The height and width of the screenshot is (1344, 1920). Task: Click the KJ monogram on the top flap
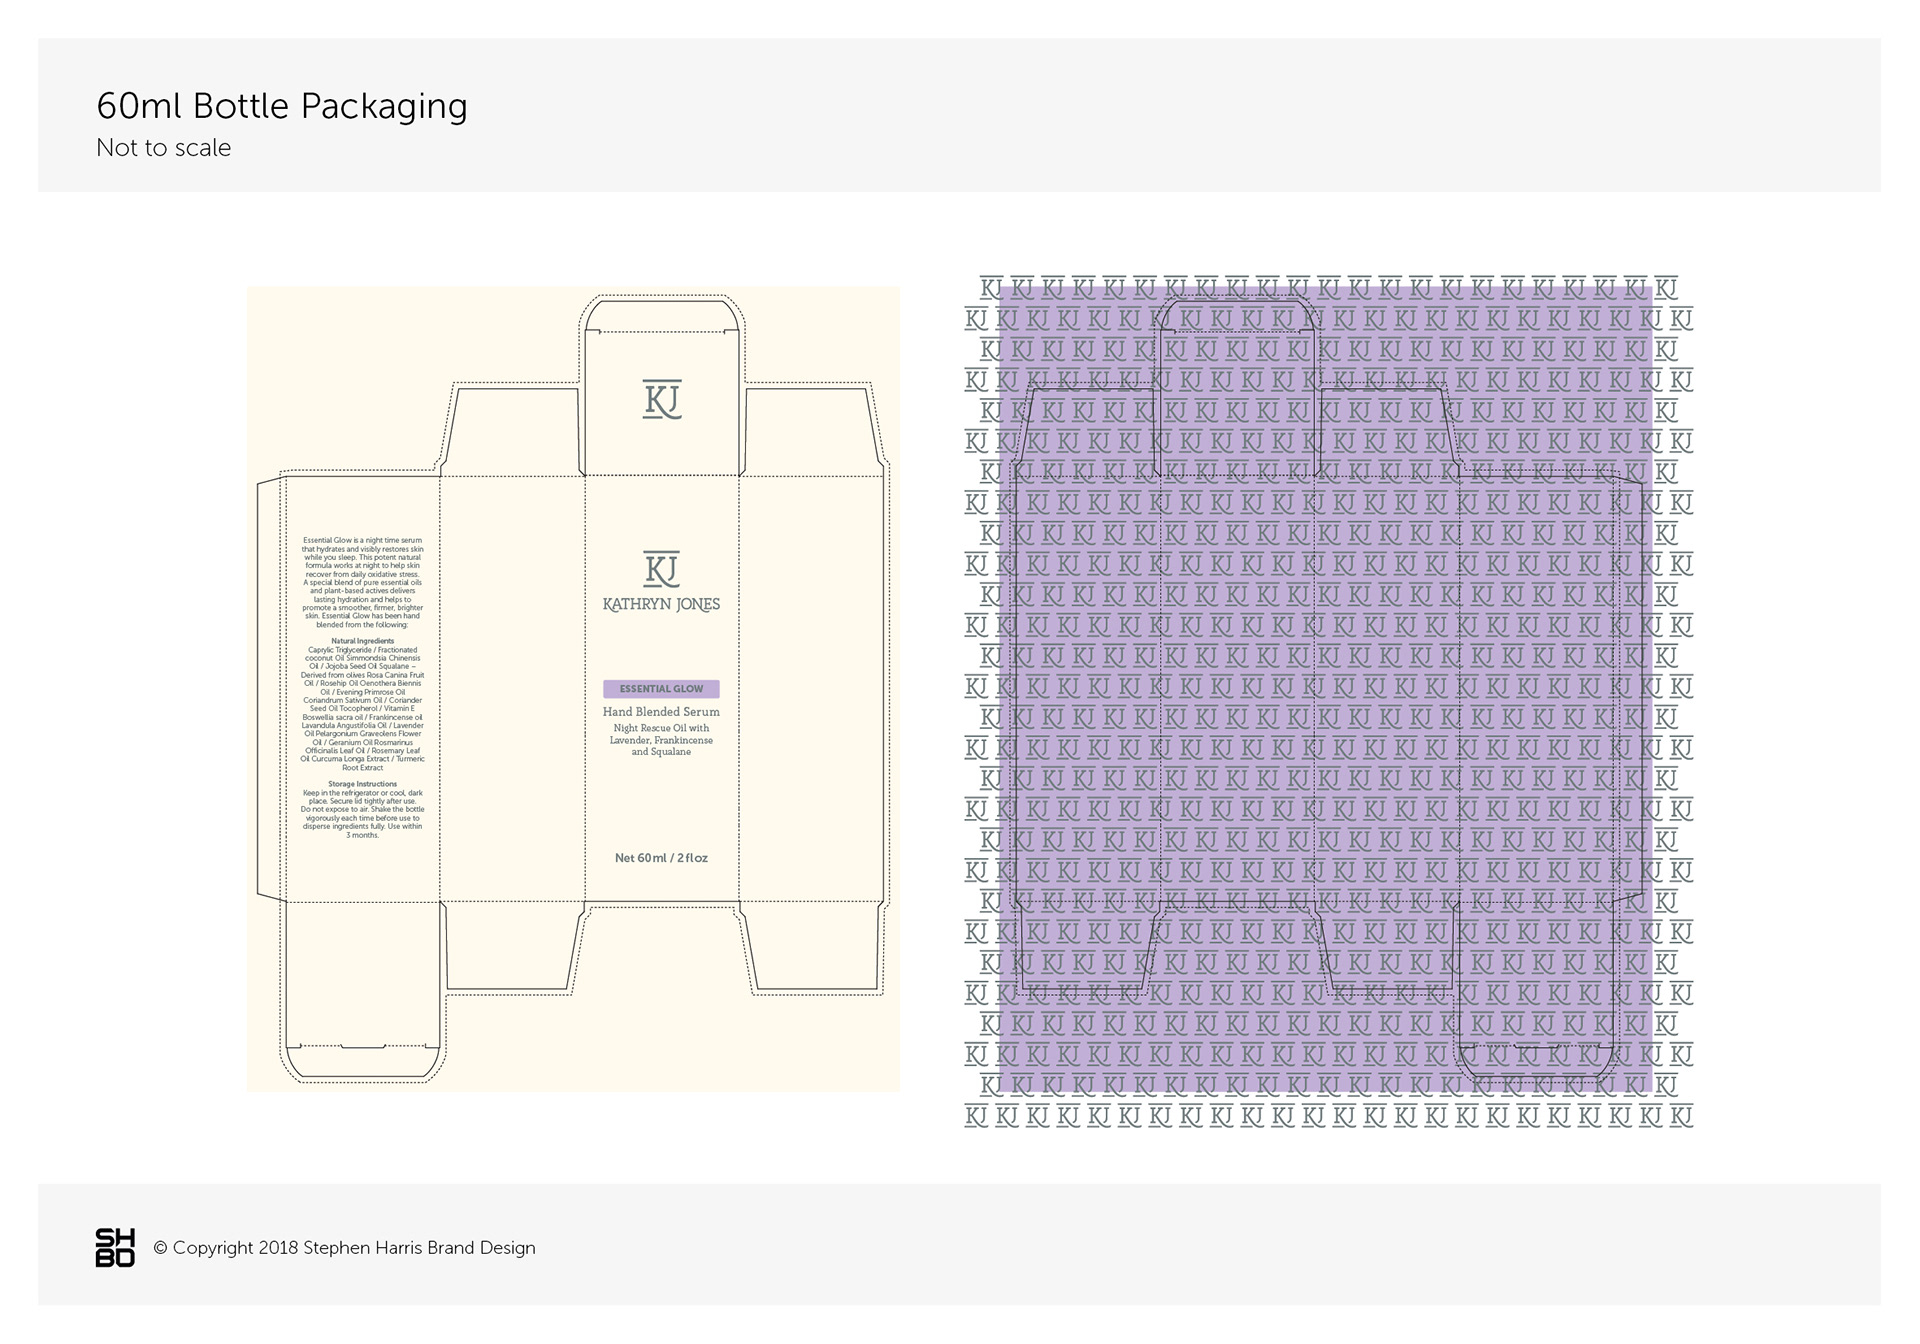[661, 399]
